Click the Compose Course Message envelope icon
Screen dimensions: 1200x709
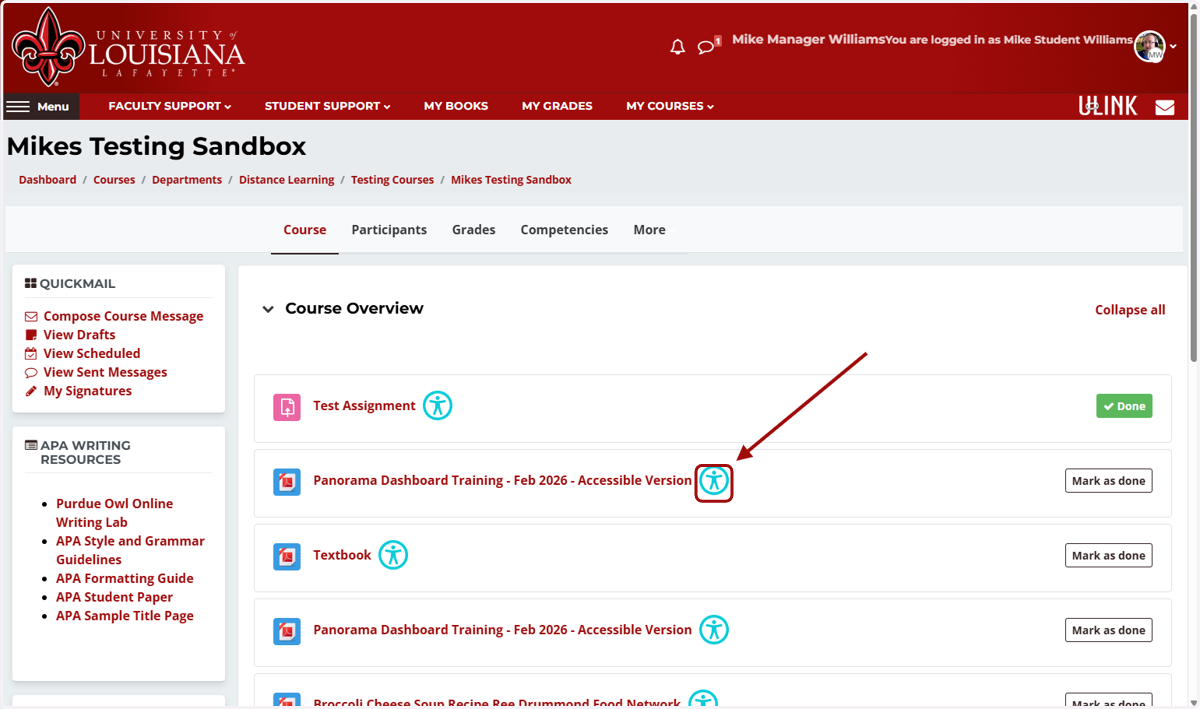pyautogui.click(x=31, y=316)
